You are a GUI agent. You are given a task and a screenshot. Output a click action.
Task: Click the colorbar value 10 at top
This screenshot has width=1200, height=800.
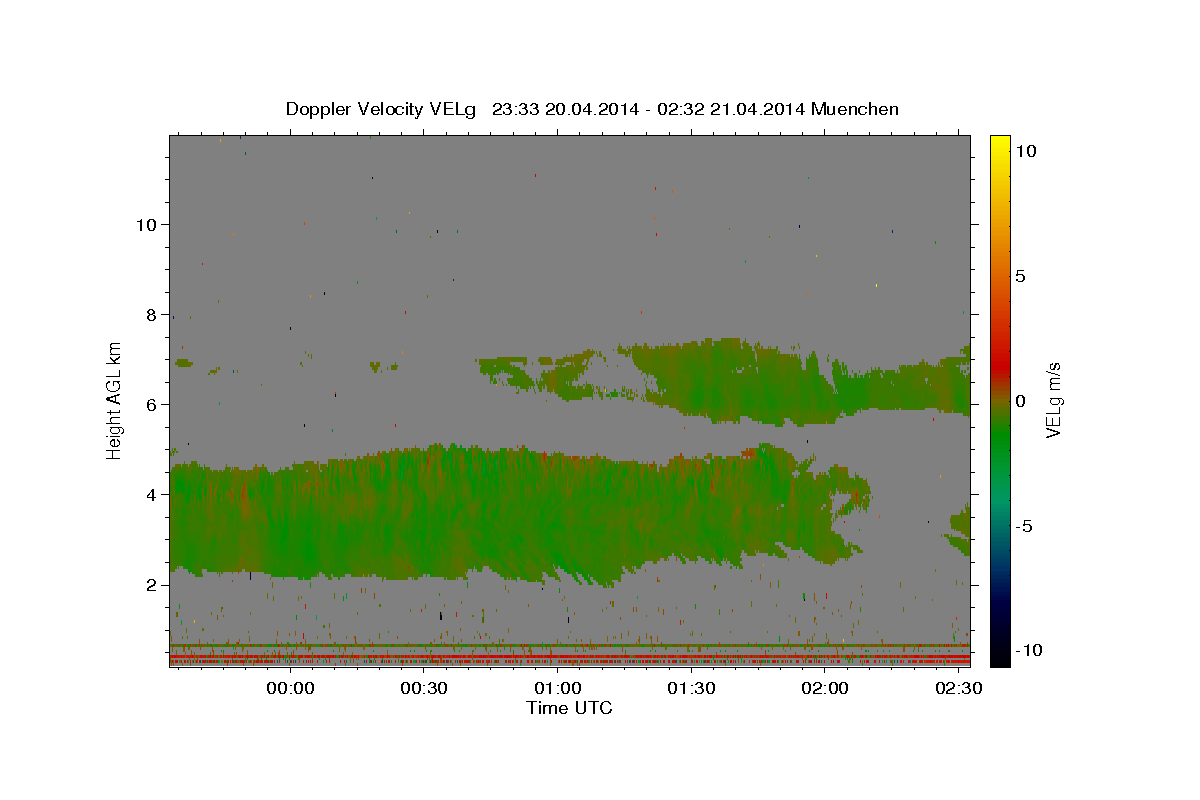tap(1026, 151)
